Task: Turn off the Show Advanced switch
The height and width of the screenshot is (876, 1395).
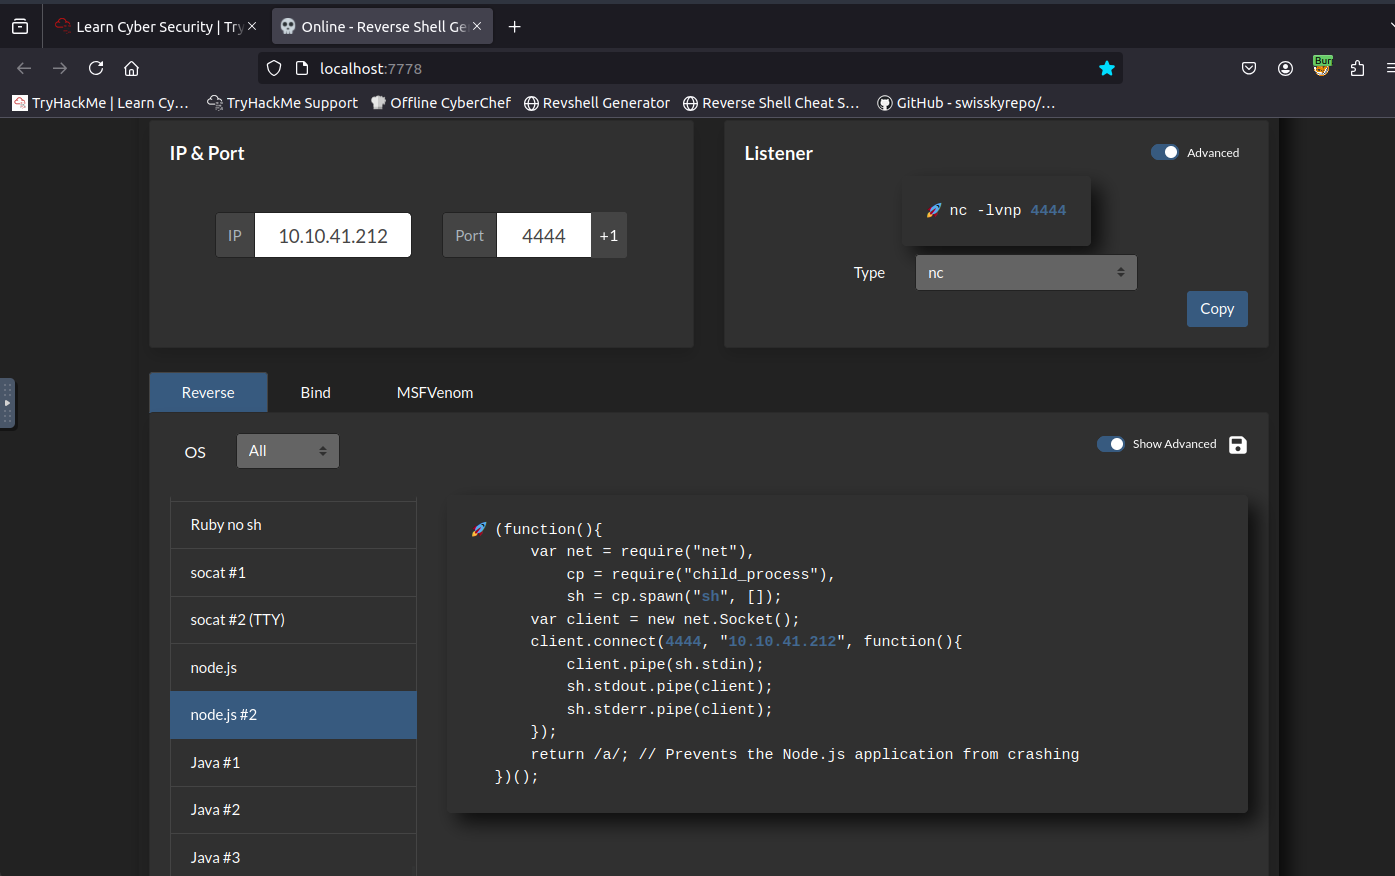Action: 1111,444
